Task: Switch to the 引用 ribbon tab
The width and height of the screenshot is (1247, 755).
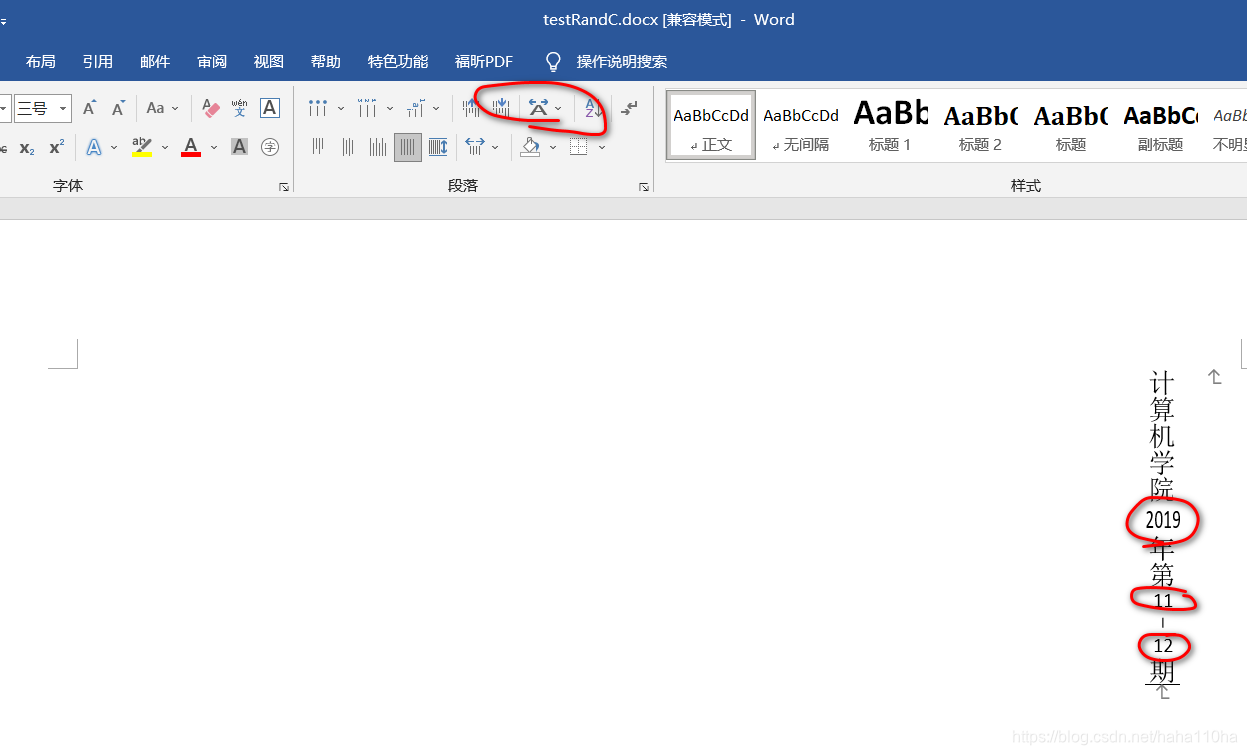Action: point(98,62)
